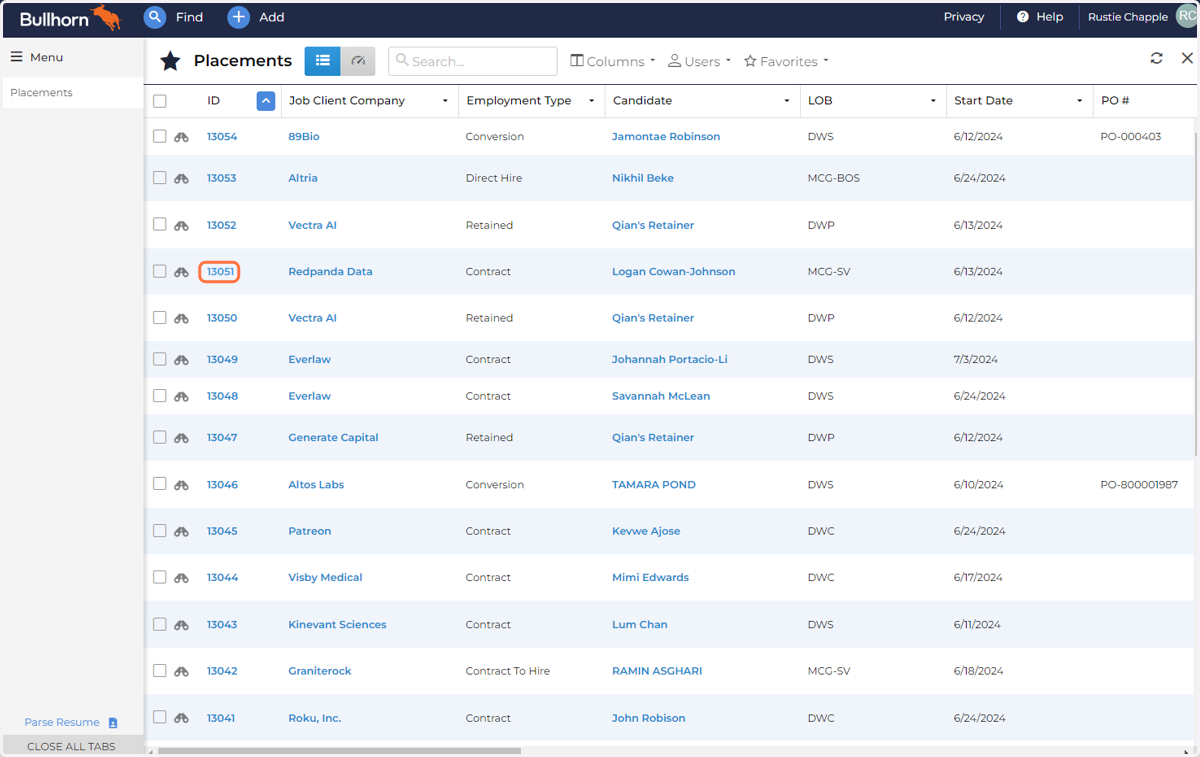Check the box for placement 13051
Screen dimensions: 1200x757
tap(160, 271)
